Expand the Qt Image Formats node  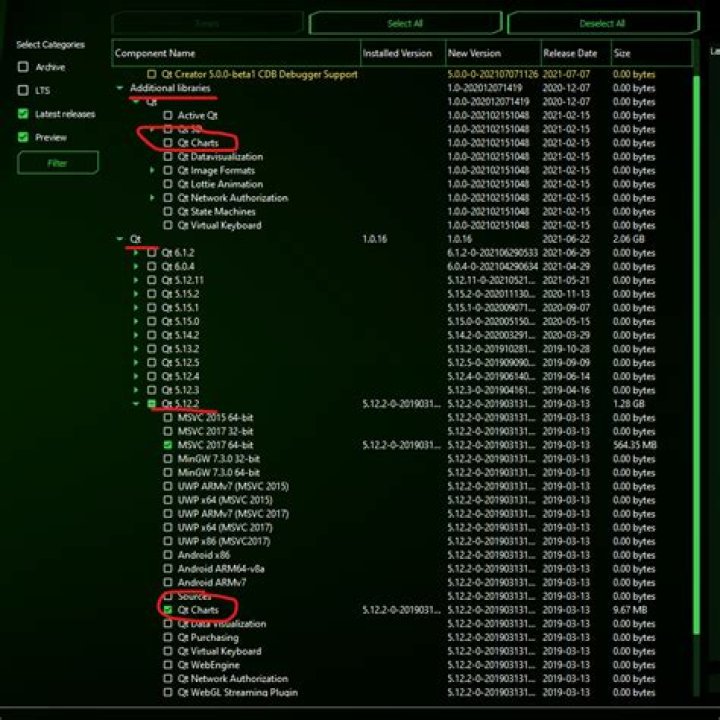[152, 170]
